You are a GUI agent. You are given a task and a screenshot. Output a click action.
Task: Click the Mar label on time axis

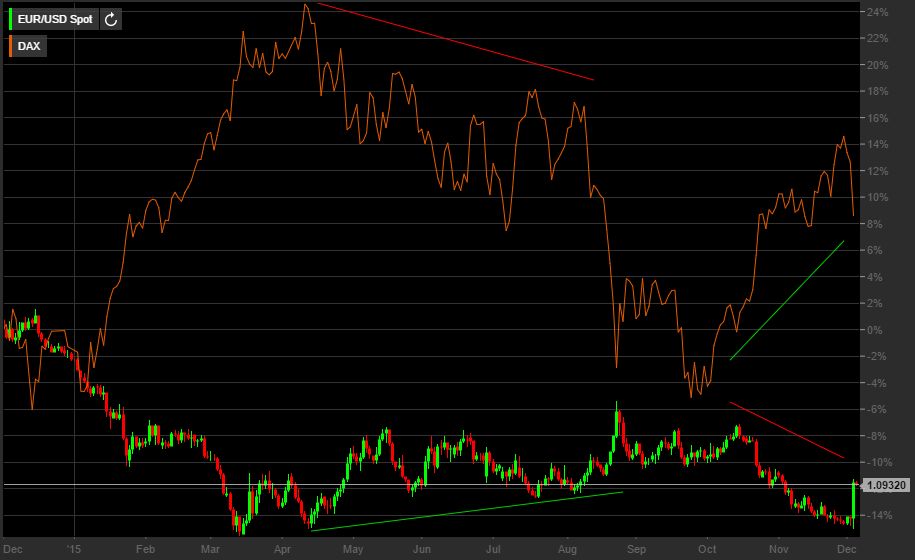(210, 550)
